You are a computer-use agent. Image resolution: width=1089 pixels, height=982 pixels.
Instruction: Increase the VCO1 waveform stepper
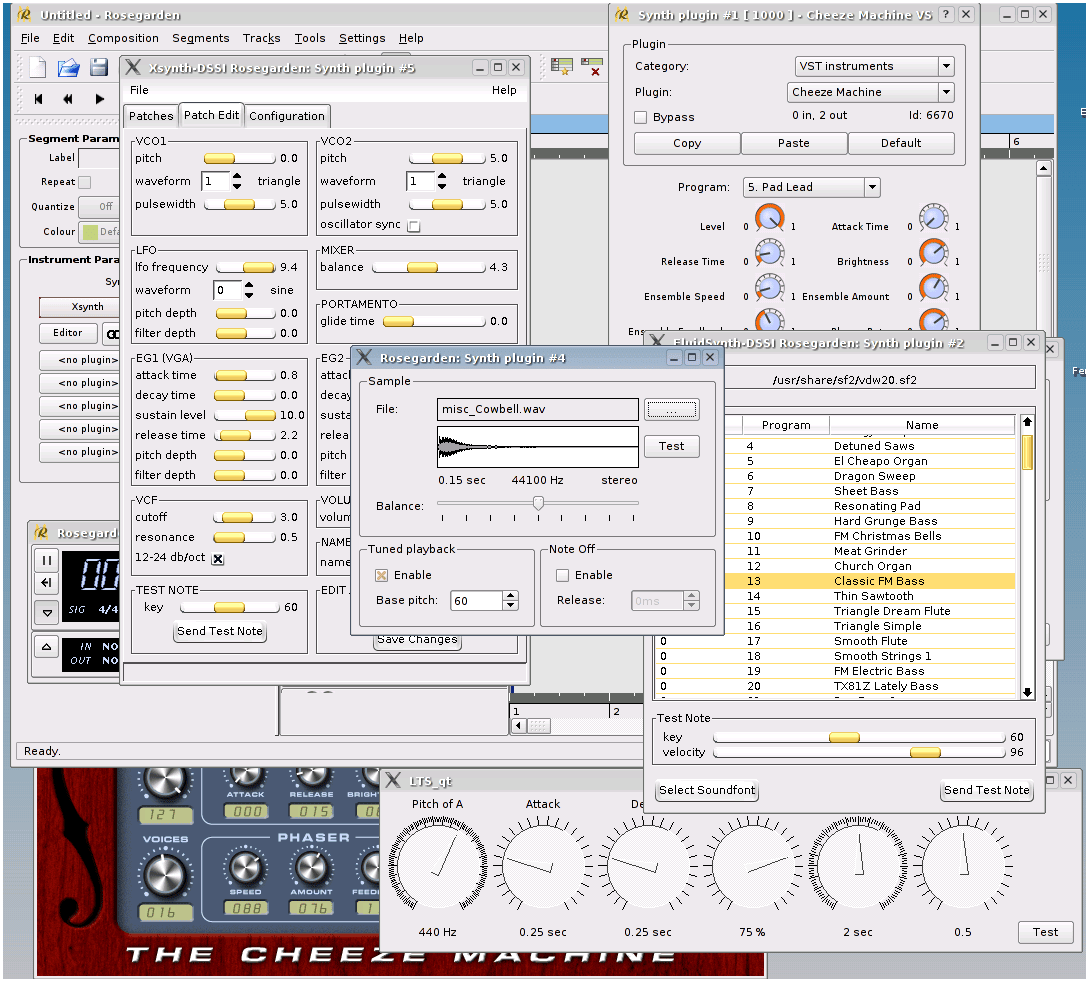(x=237, y=176)
